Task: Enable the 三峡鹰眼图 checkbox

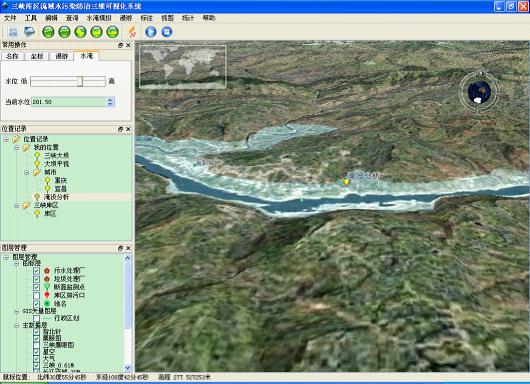Action: click(37, 345)
